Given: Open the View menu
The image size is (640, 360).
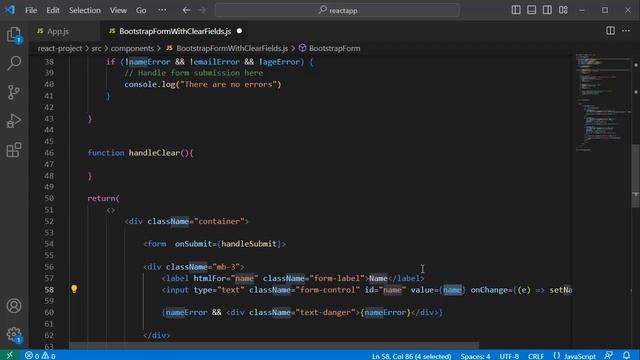Looking at the screenshot, I should coord(118,10).
